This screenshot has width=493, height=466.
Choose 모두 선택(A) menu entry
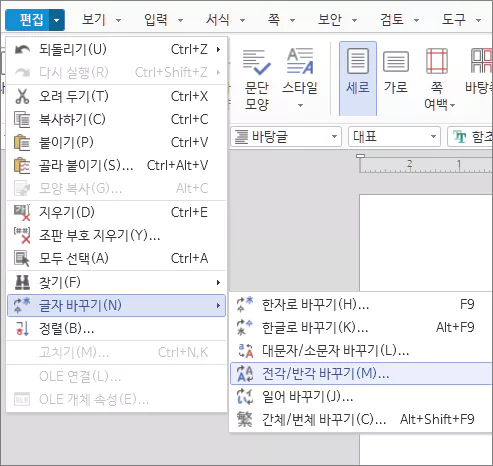point(116,259)
